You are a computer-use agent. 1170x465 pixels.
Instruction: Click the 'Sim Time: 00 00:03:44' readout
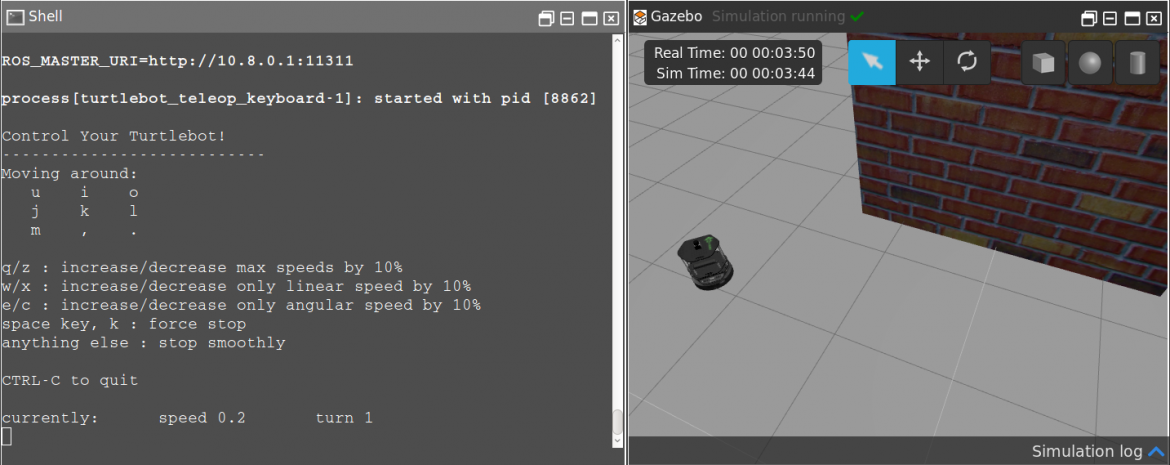pos(735,73)
